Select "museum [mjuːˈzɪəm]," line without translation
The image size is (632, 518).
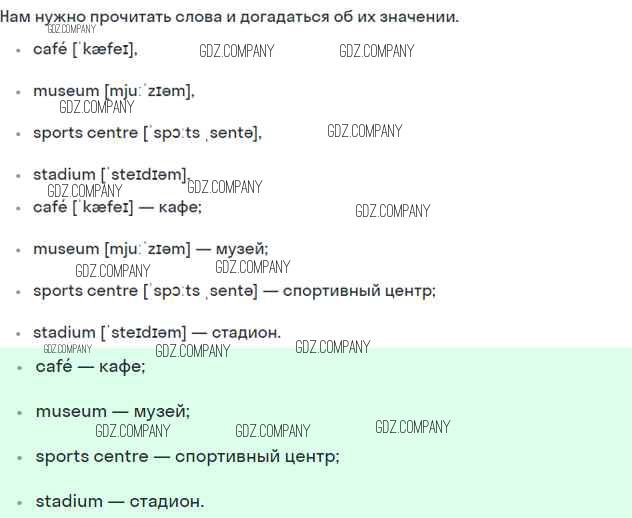point(113,91)
